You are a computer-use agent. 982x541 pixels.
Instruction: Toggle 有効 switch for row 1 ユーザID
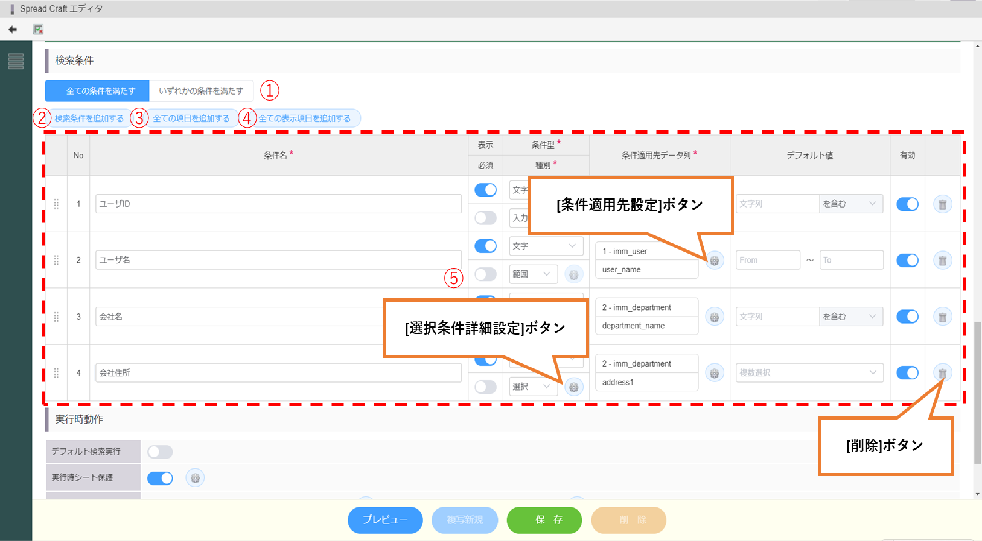[x=908, y=204]
